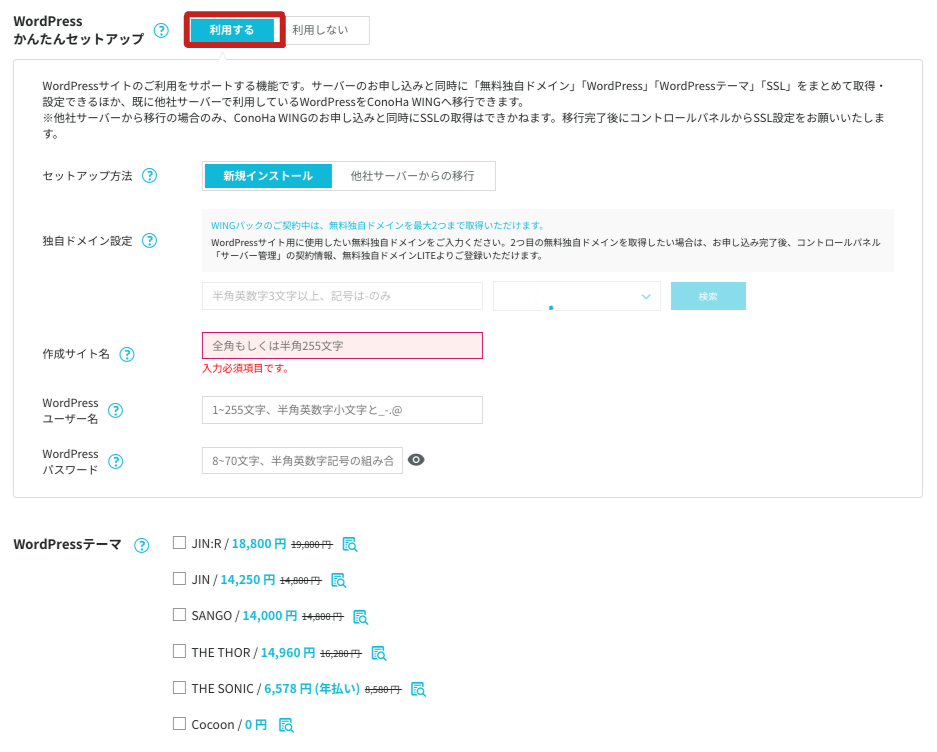Preview the JIN:R theme details icon
937x752 pixels.
[x=350, y=545]
